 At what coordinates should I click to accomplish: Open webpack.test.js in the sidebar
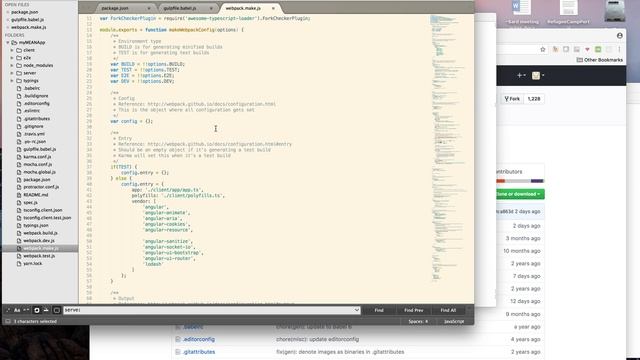39,256
